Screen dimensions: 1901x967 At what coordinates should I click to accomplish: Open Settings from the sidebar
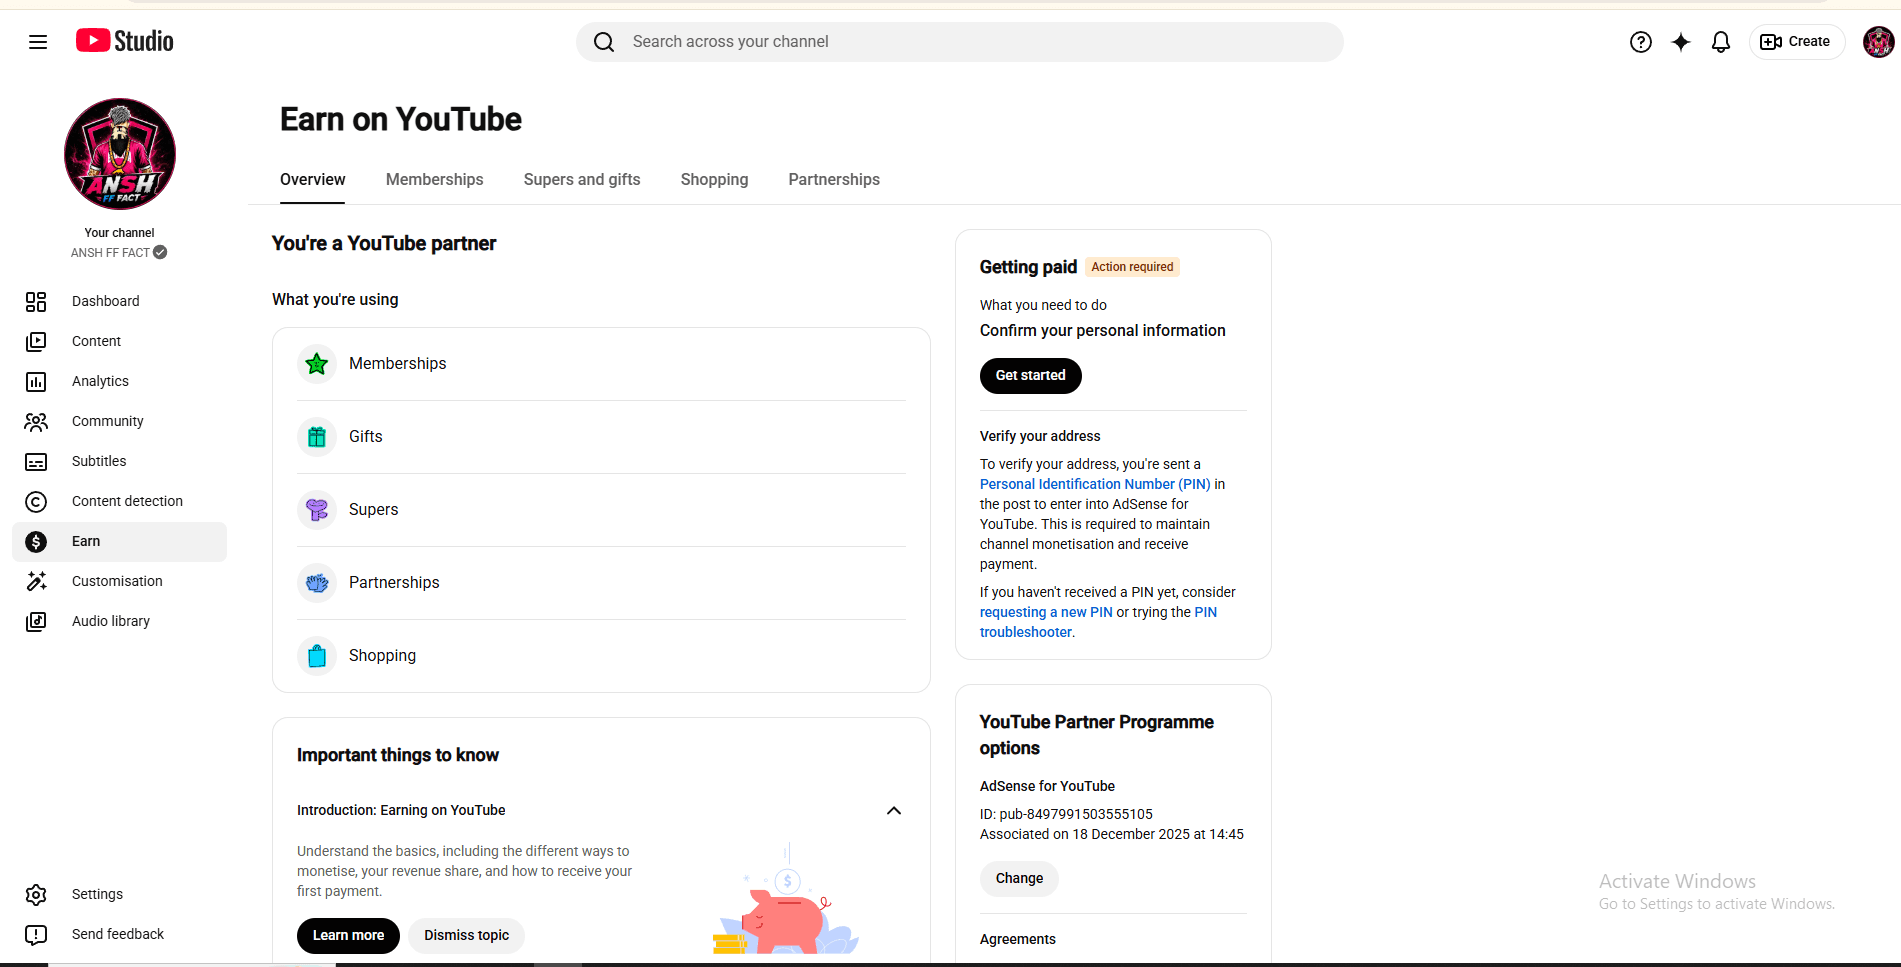point(119,894)
